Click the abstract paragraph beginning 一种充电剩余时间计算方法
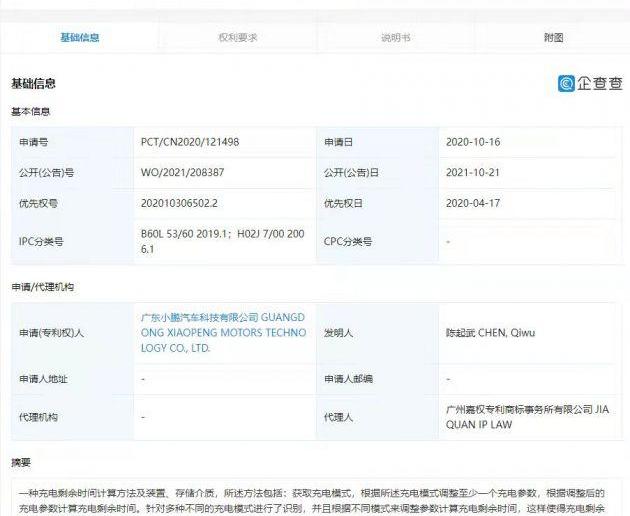The height and width of the screenshot is (516, 630). point(312,501)
